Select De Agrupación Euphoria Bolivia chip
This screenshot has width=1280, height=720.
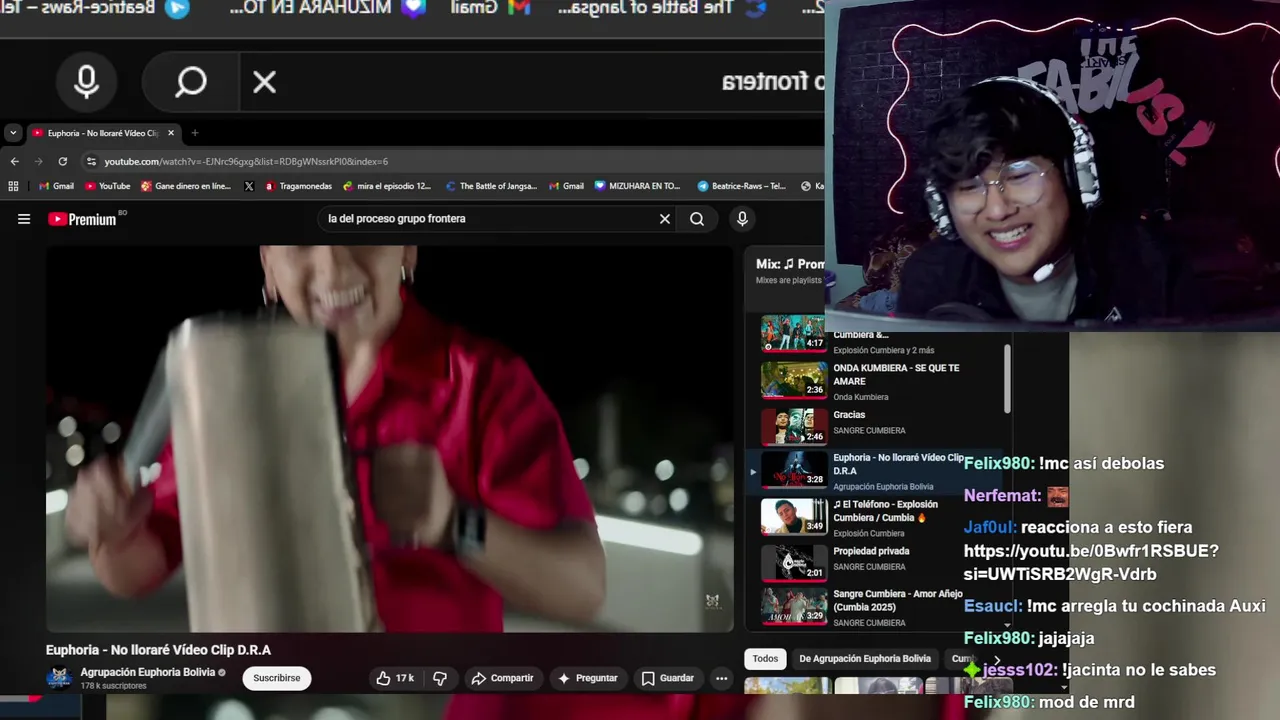tap(865, 659)
